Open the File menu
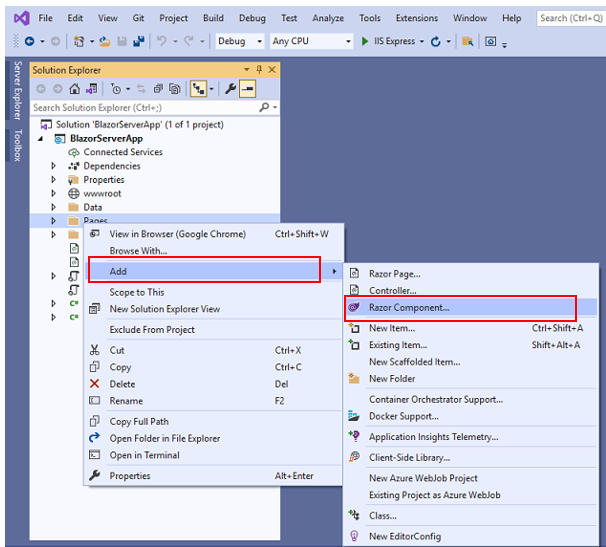This screenshot has width=606, height=547. tap(45, 18)
